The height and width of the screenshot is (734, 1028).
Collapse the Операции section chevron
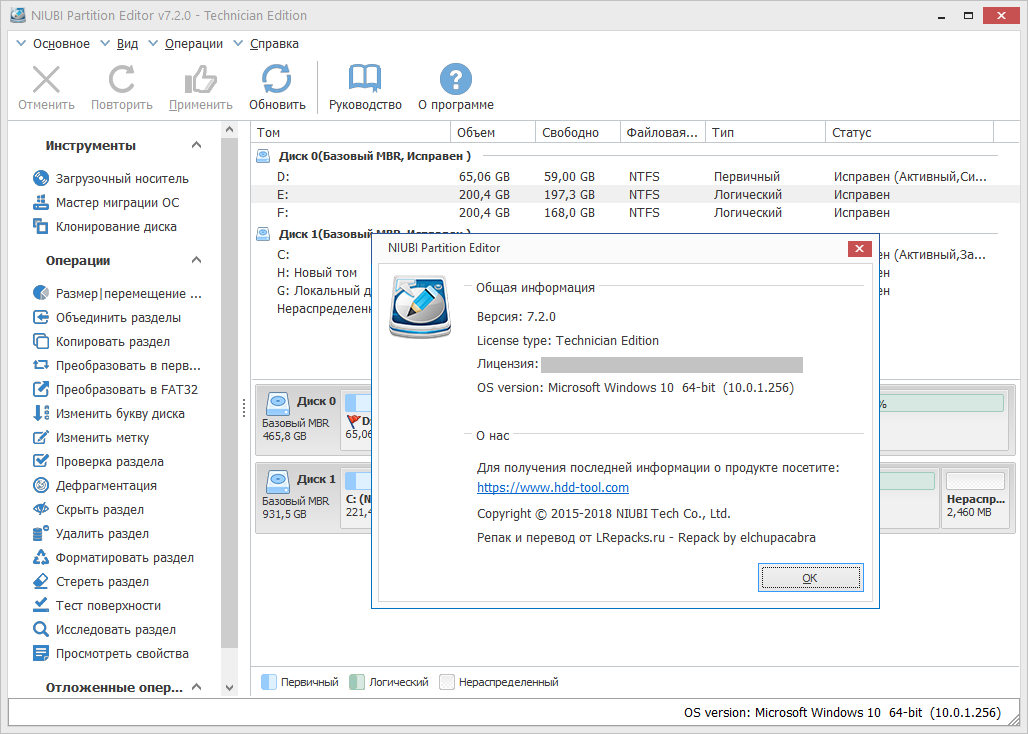click(x=197, y=261)
